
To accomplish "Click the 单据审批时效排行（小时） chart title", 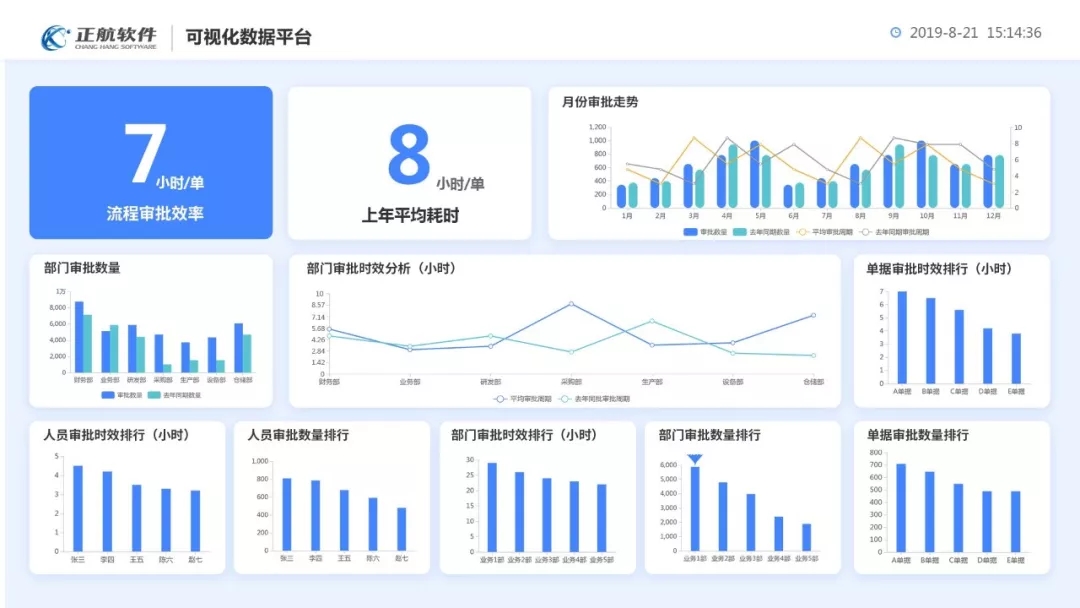I will tap(939, 269).
